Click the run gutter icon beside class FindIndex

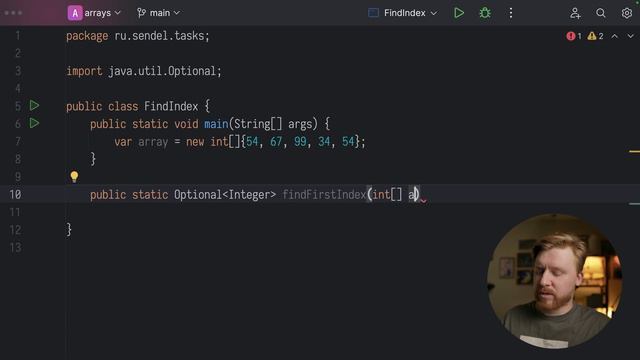click(34, 106)
